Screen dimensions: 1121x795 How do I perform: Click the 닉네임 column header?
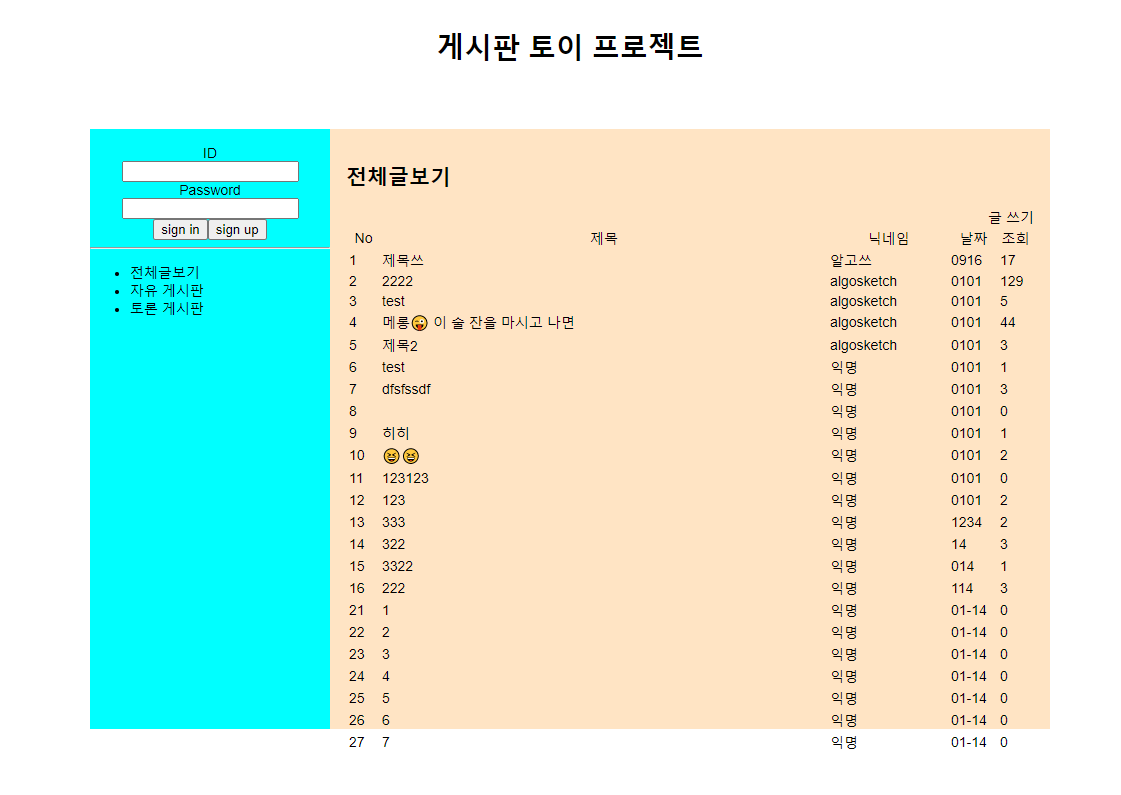point(889,238)
